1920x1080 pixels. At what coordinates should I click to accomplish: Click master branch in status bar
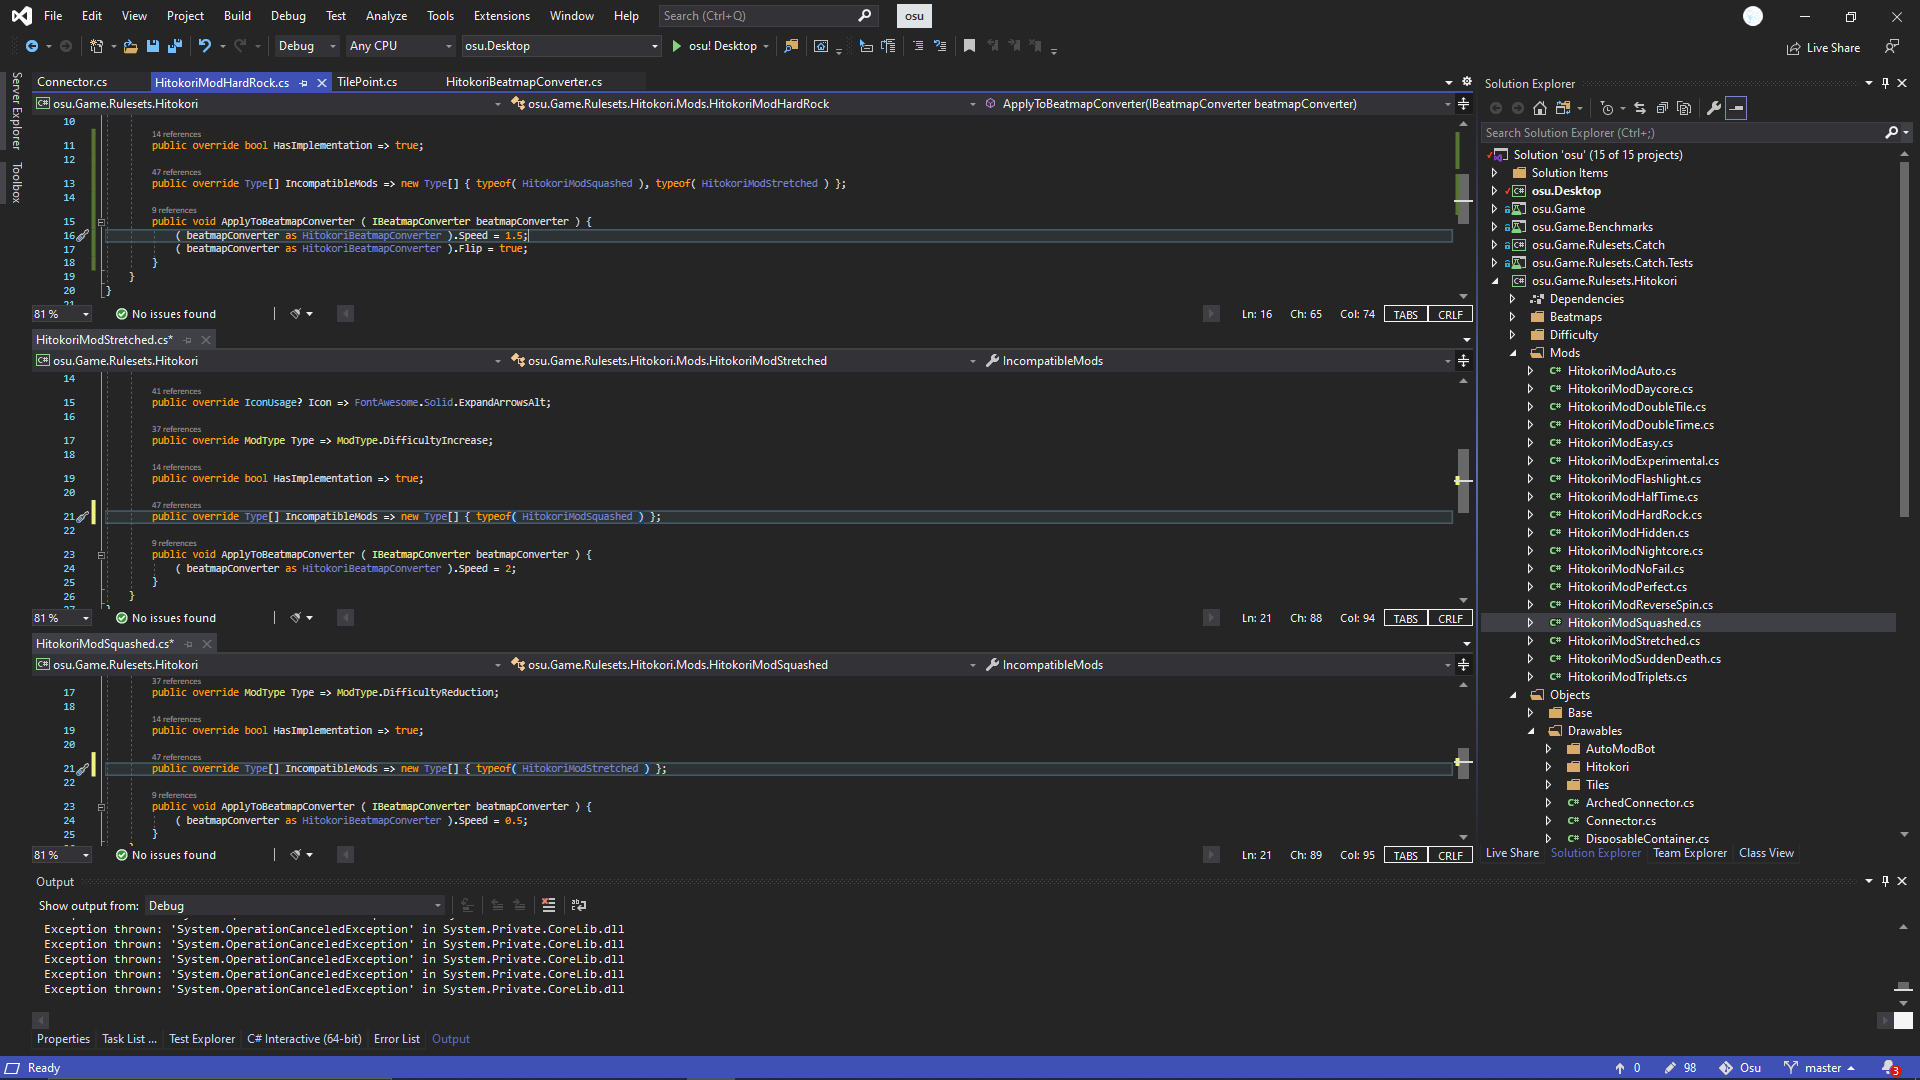1820,1068
